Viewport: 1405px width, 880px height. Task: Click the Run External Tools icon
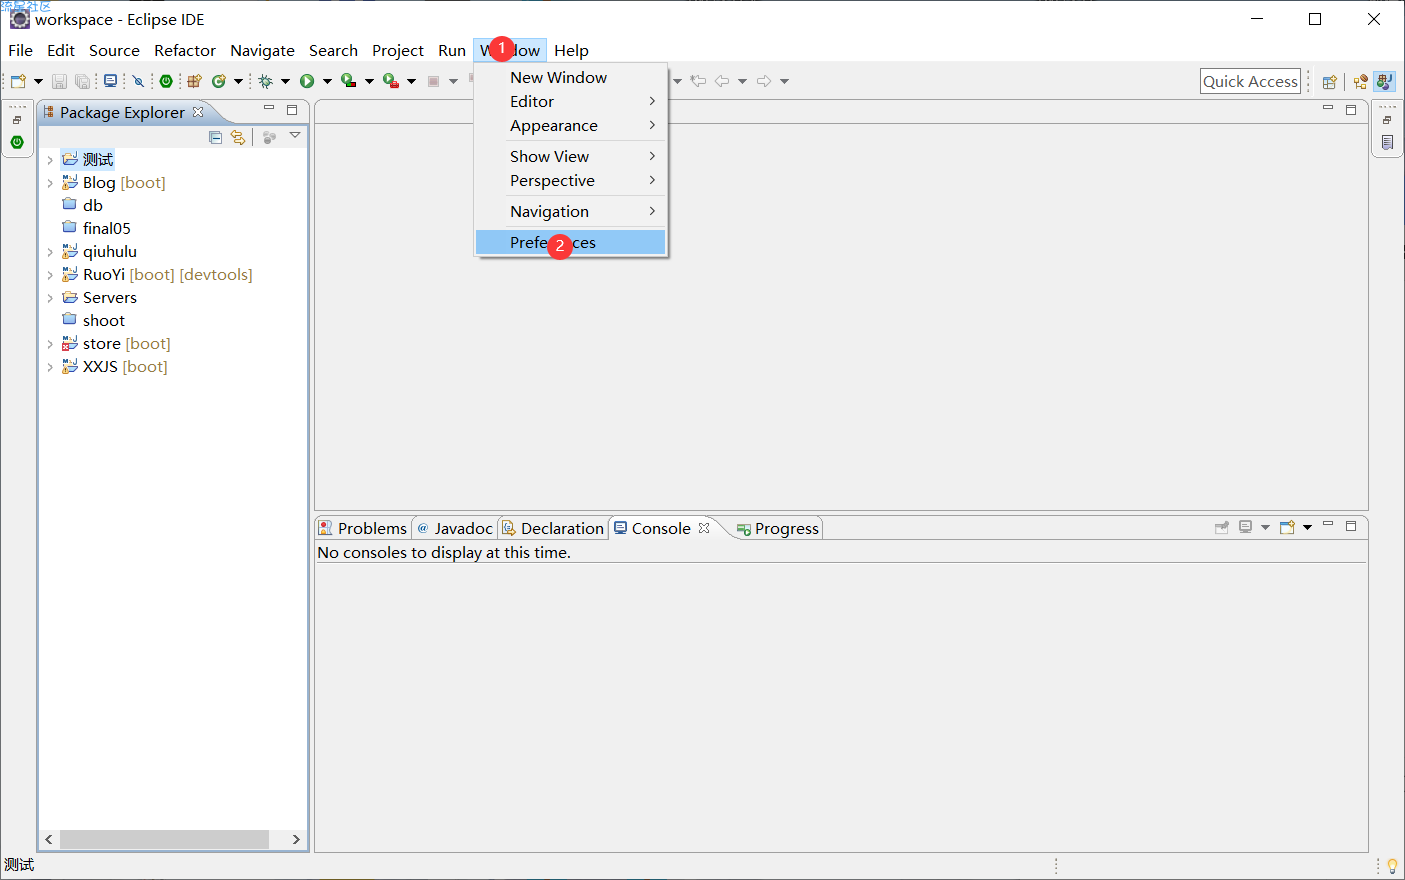point(391,81)
